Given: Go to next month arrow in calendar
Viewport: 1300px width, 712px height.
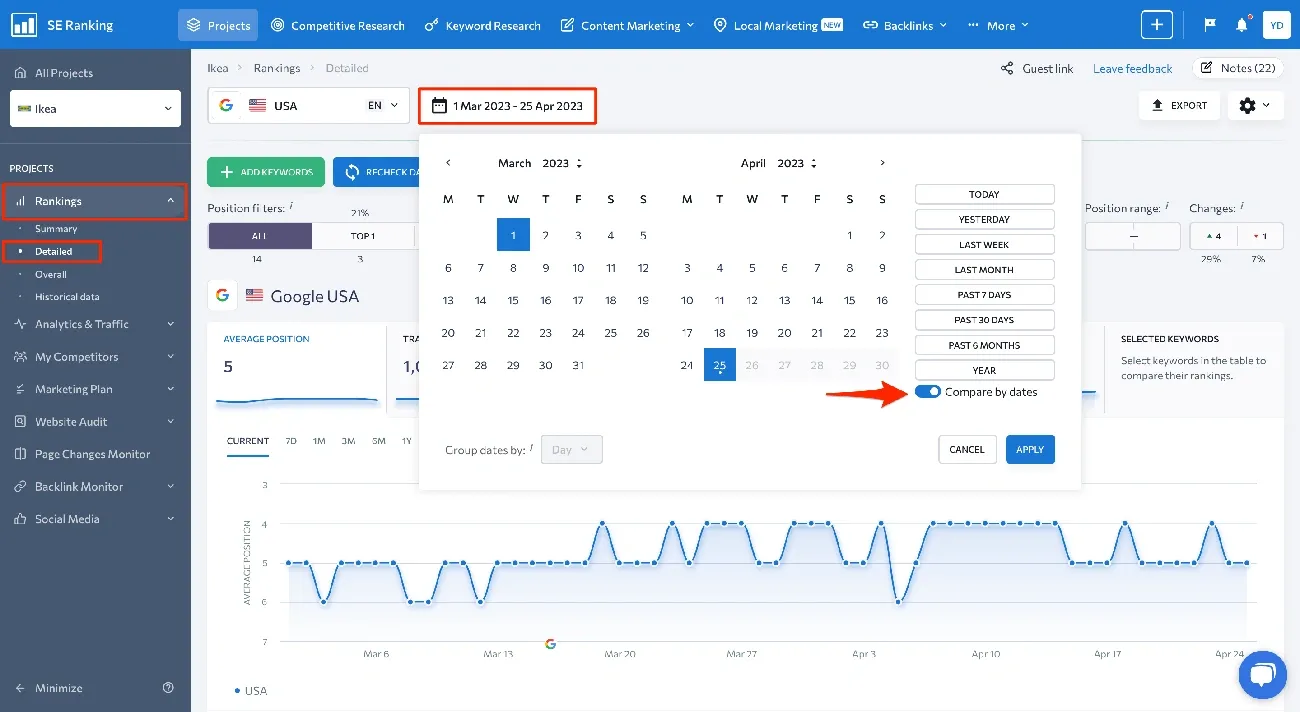Looking at the screenshot, I should coord(881,163).
